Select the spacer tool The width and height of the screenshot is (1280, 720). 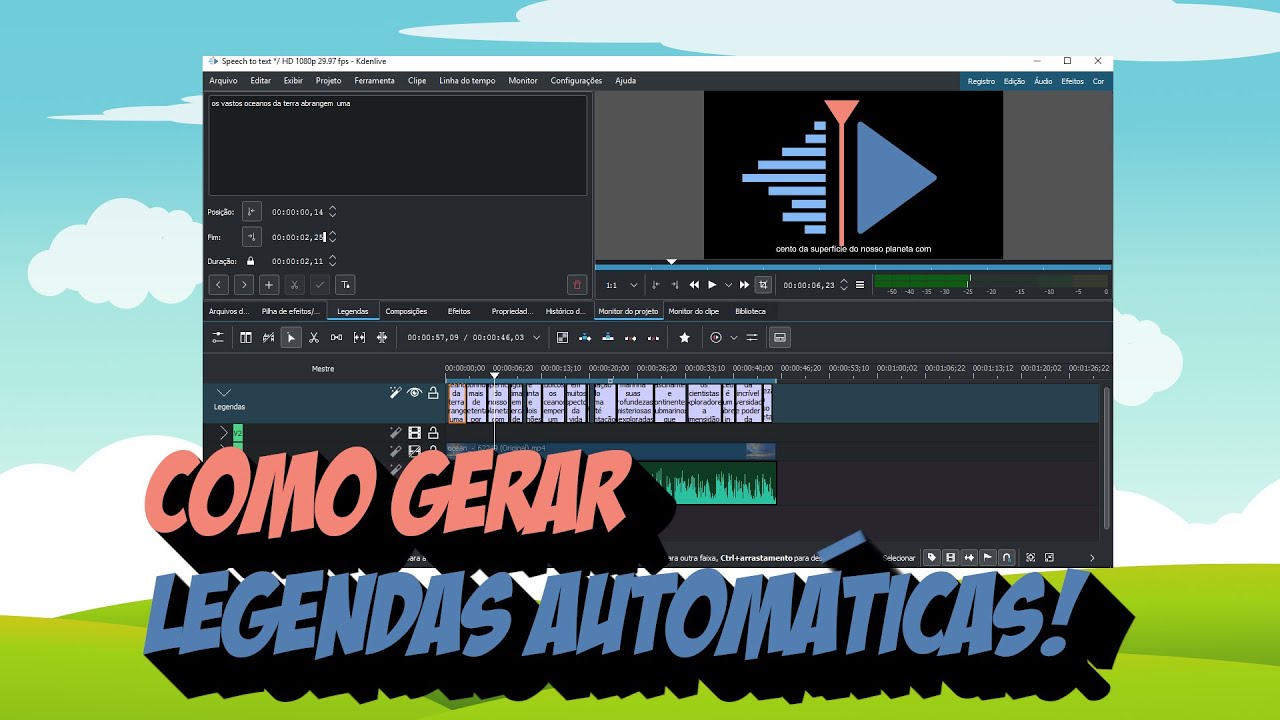click(337, 338)
